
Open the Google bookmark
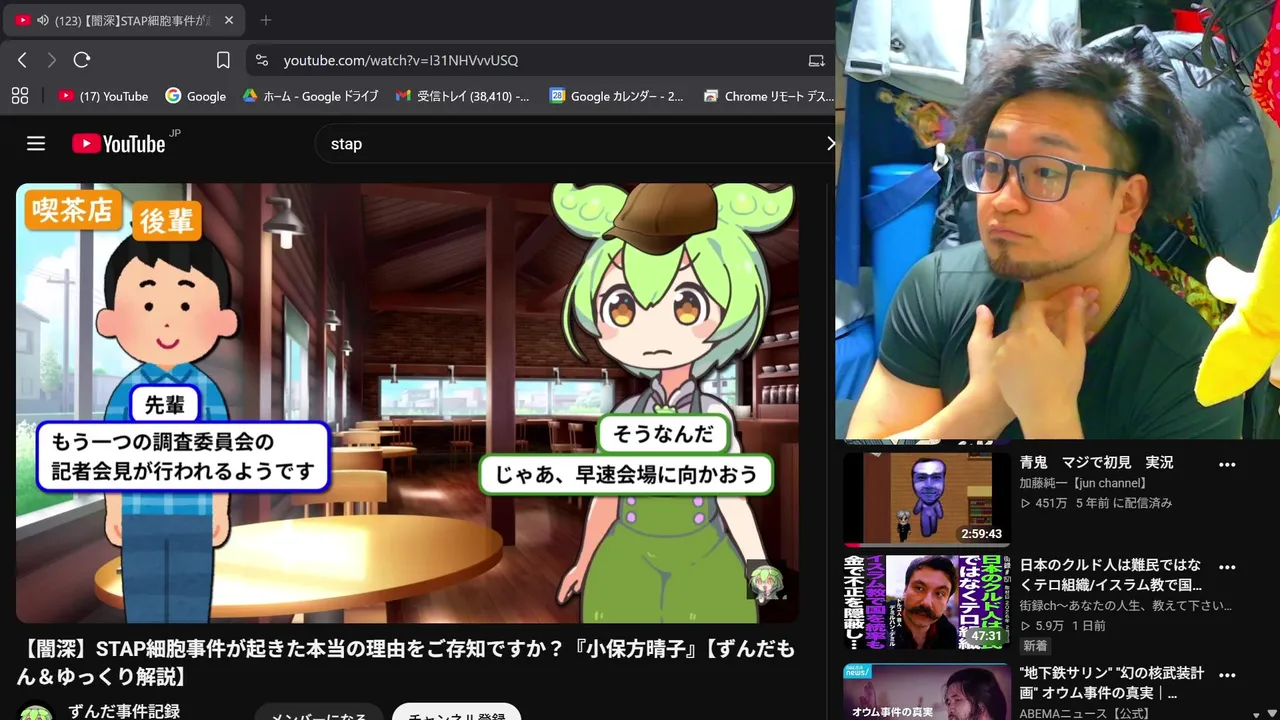coord(196,96)
